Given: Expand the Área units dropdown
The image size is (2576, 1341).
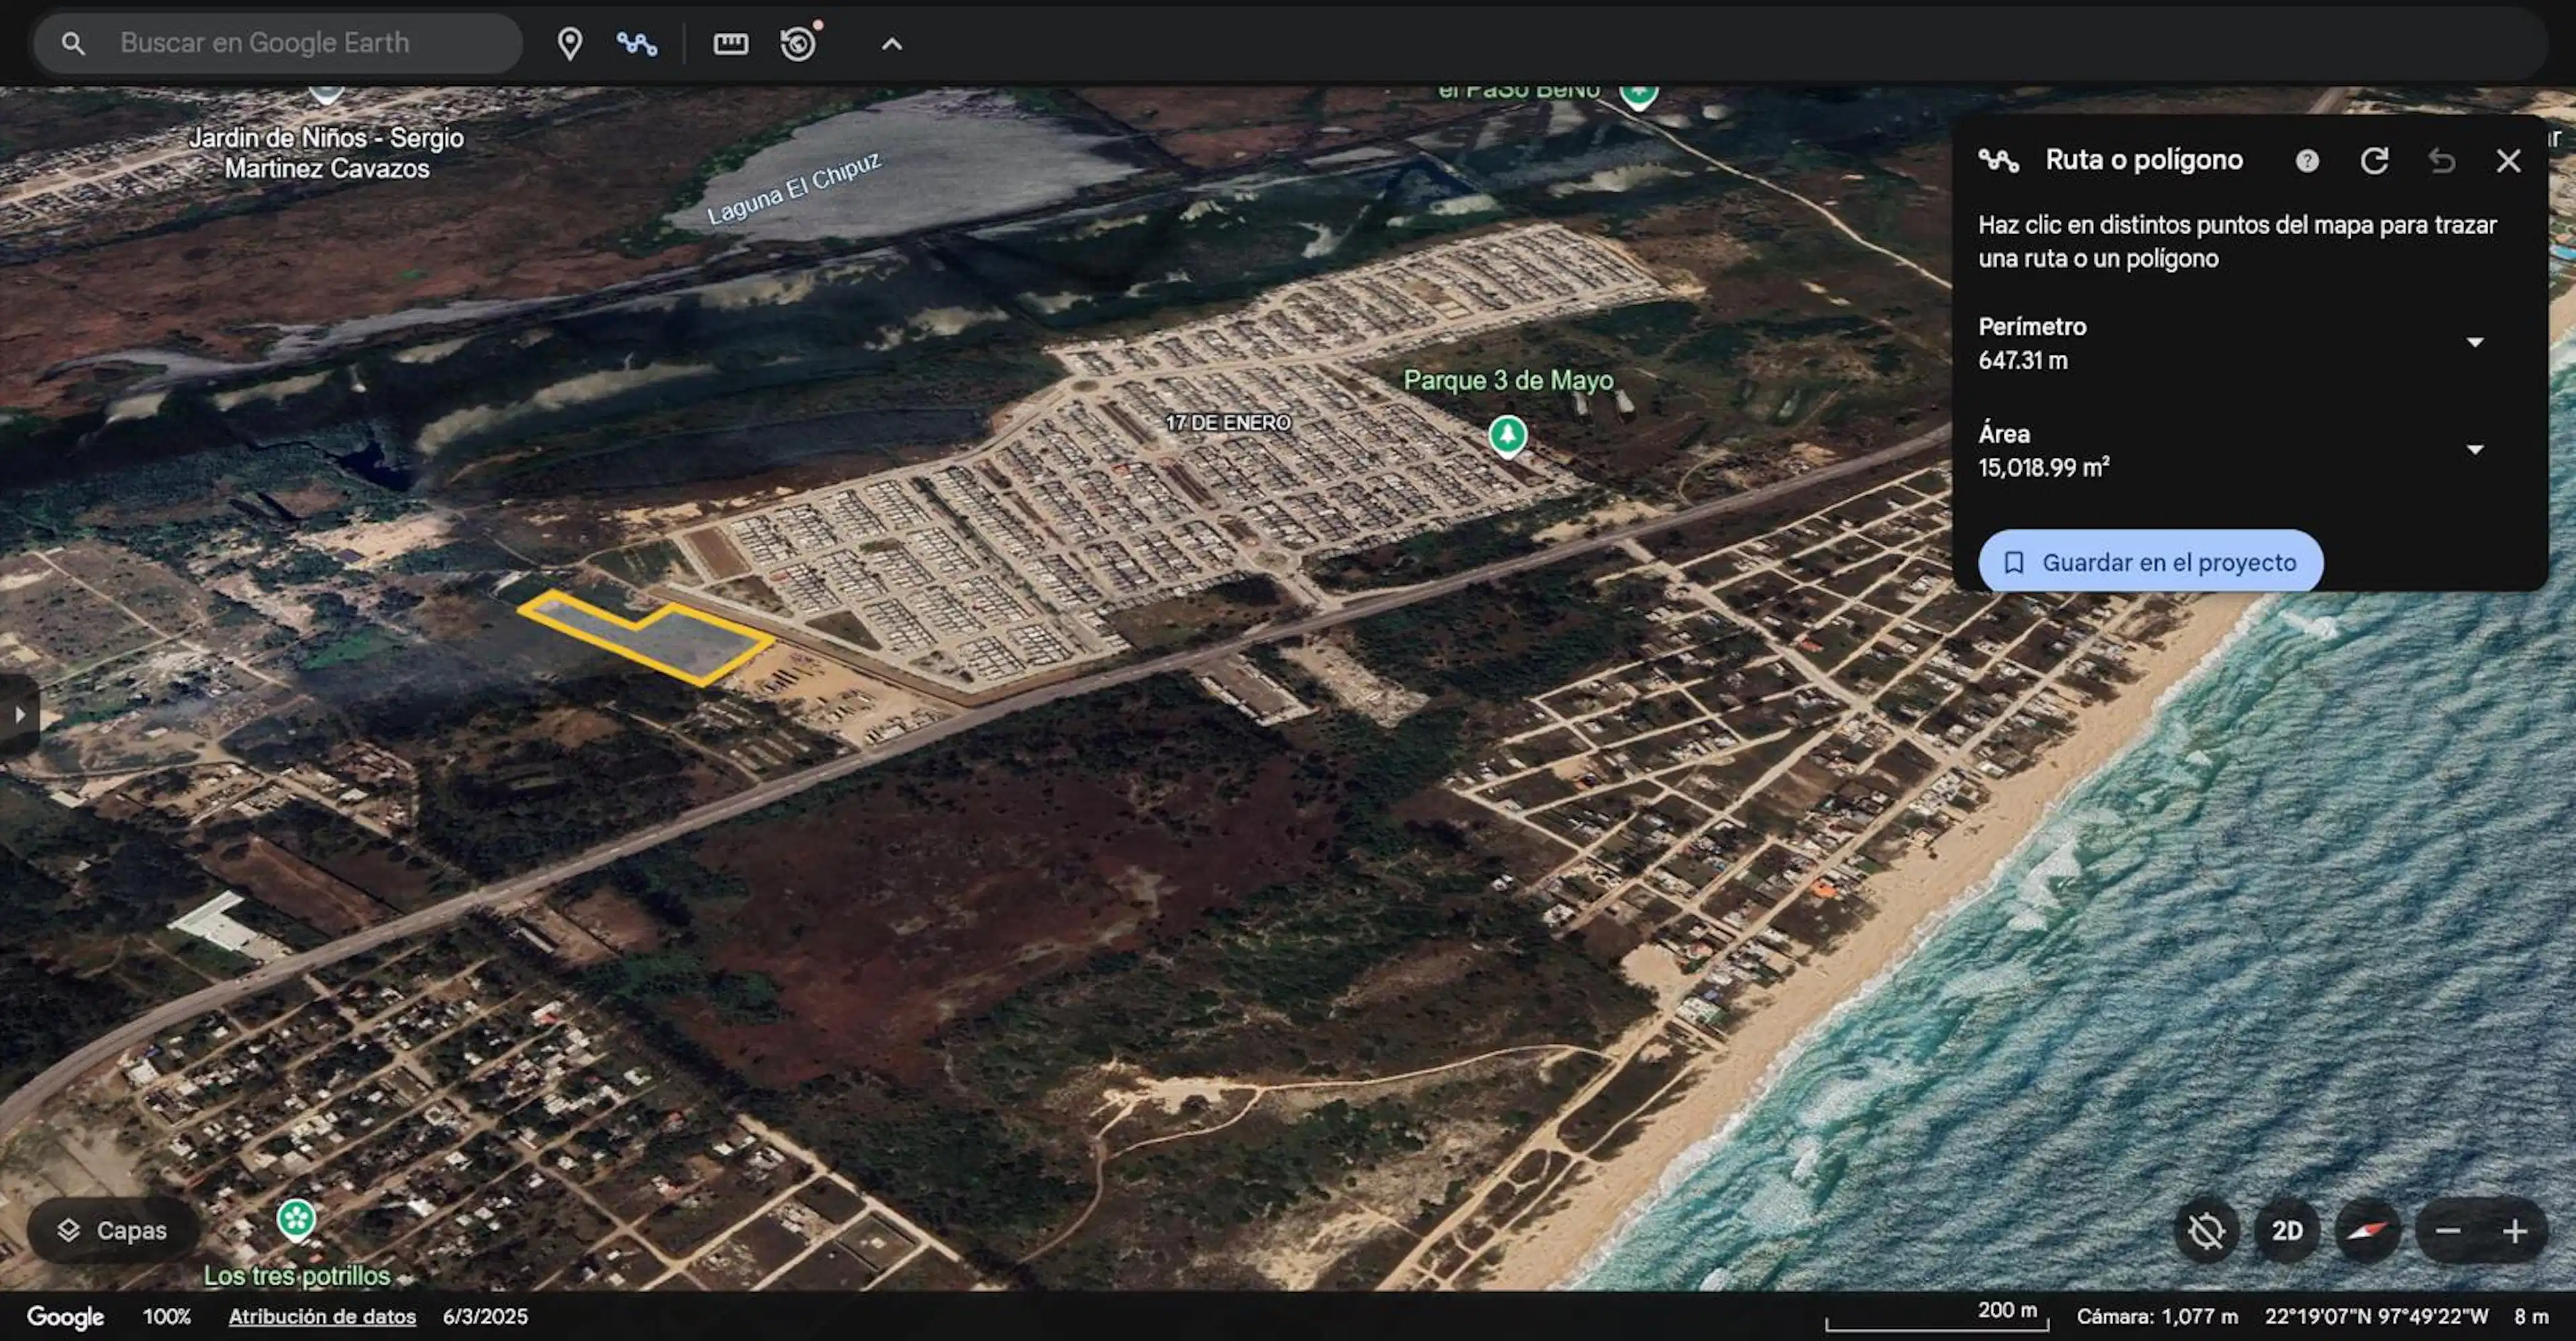Looking at the screenshot, I should pyautogui.click(x=2475, y=449).
